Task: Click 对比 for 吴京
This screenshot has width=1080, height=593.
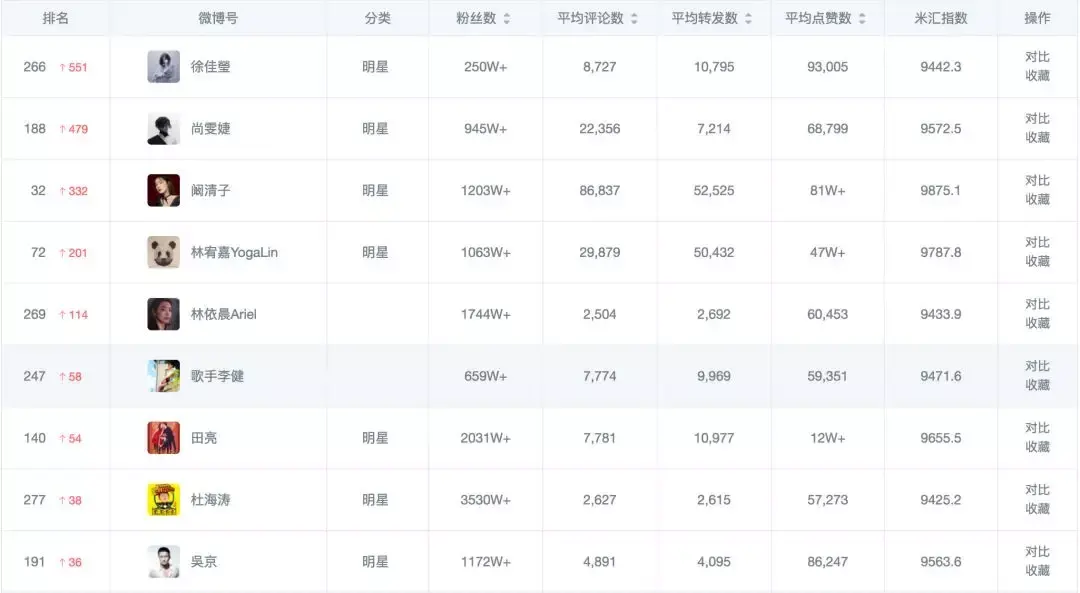Action: point(1037,552)
